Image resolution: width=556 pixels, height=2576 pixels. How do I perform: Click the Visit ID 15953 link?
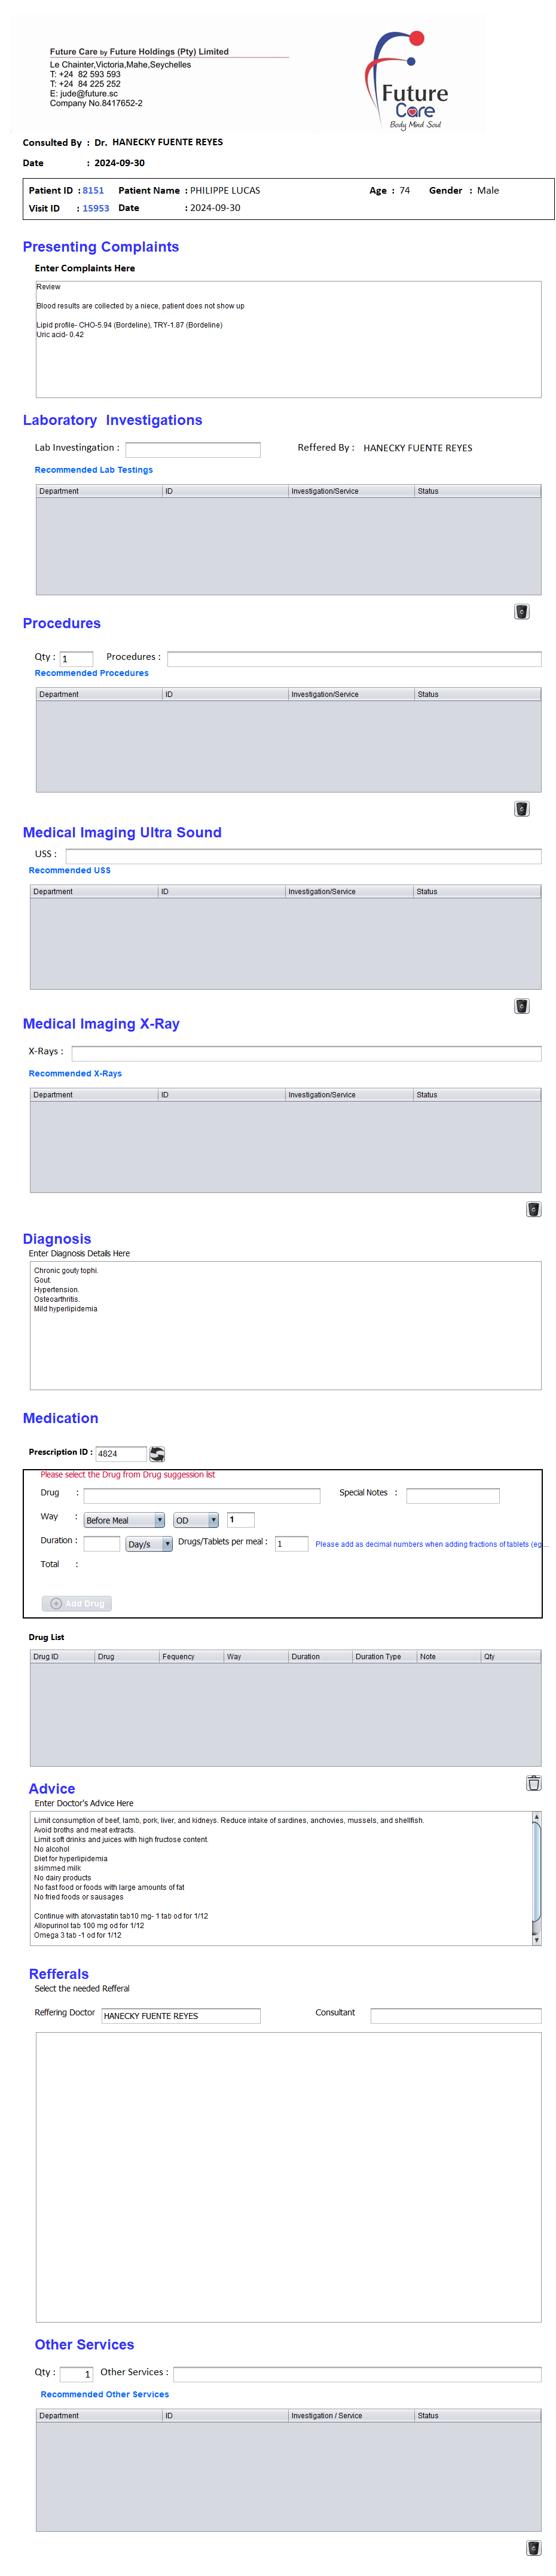[x=96, y=208]
